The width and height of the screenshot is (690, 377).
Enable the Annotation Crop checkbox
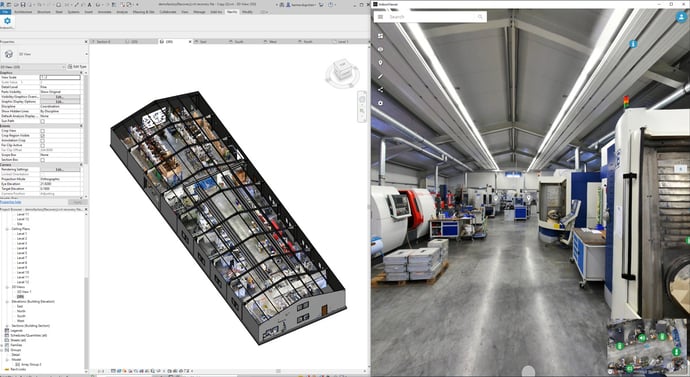click(x=43, y=140)
